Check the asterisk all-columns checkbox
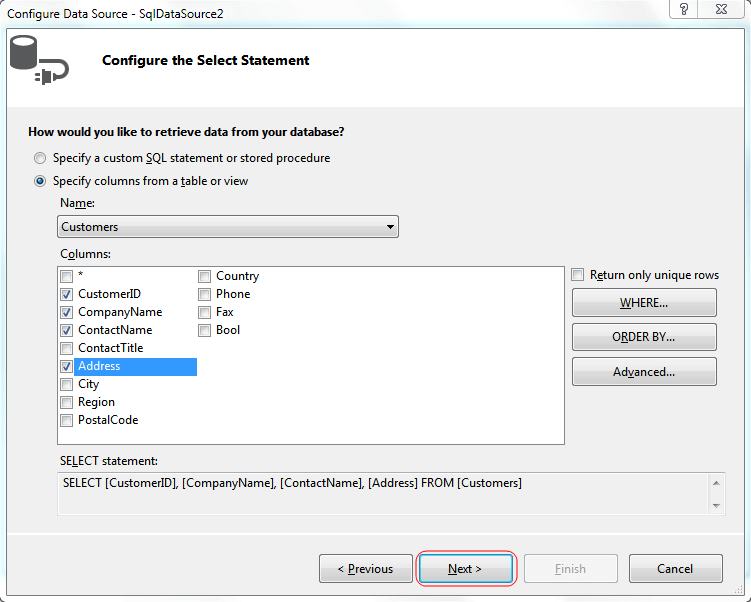 pos(66,276)
